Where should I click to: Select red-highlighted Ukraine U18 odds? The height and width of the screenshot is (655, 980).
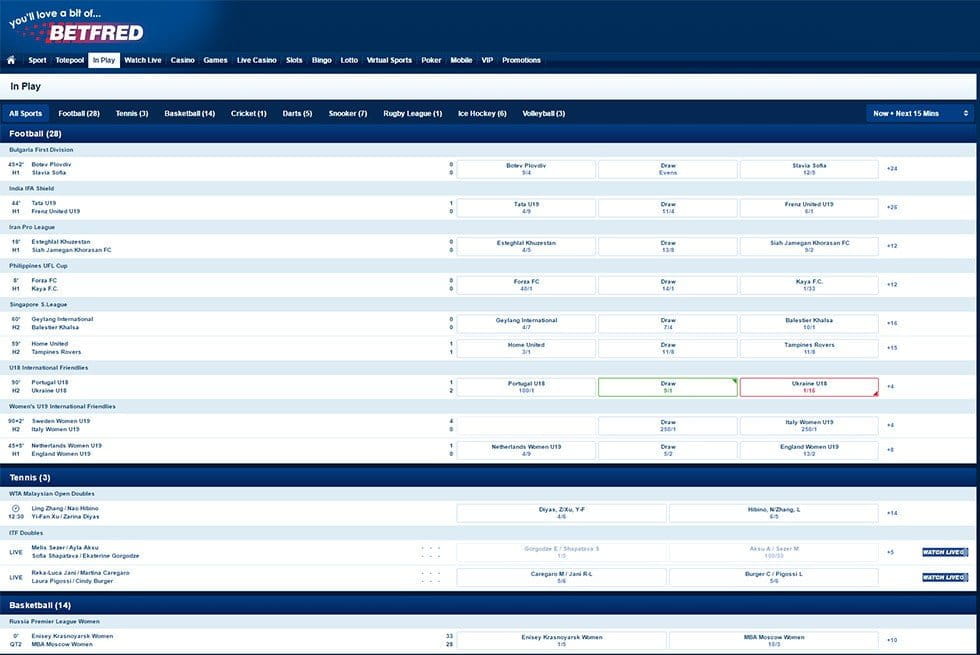point(809,387)
